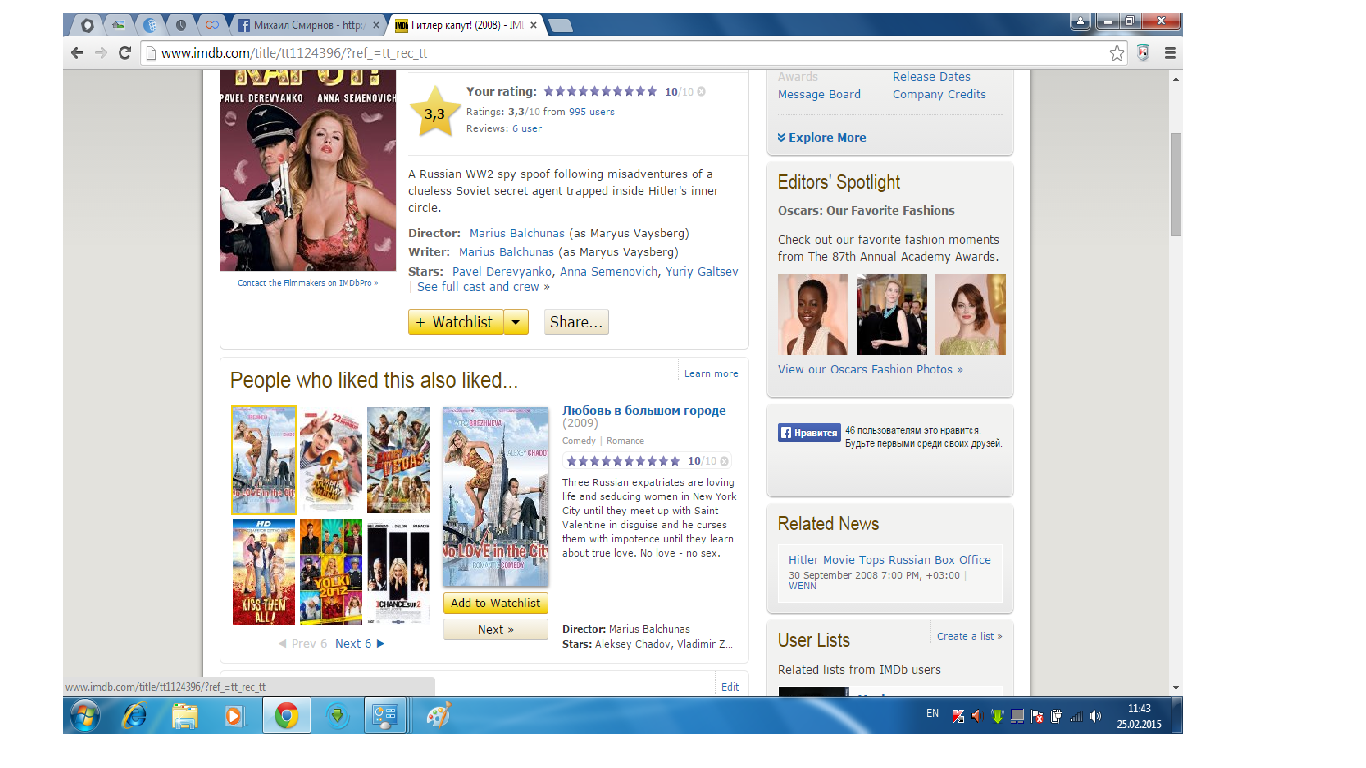Open Message Board link
Viewport: 1366px width, 768px height.
click(819, 95)
